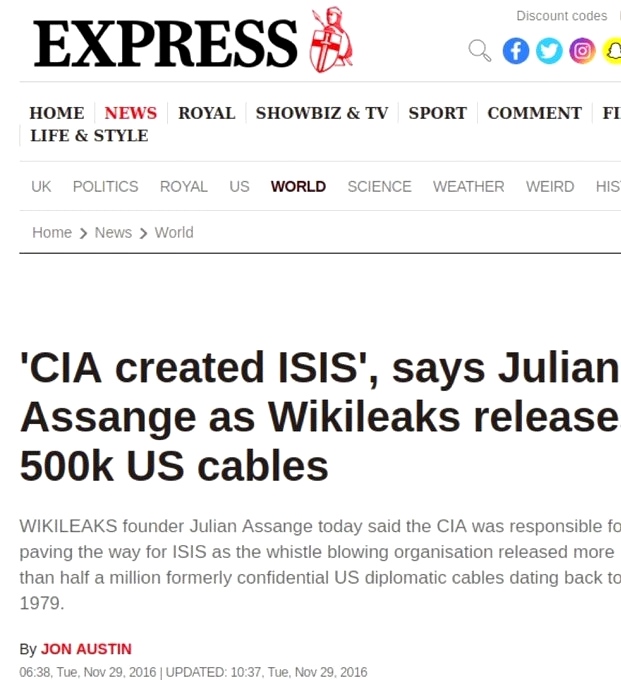Select the WEIRD sub-tab
The height and width of the screenshot is (680, 621).
pos(550,187)
